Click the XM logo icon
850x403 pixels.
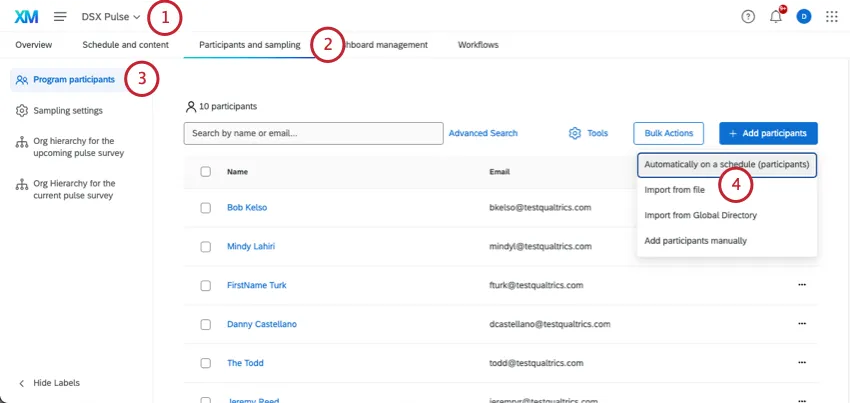(27, 17)
